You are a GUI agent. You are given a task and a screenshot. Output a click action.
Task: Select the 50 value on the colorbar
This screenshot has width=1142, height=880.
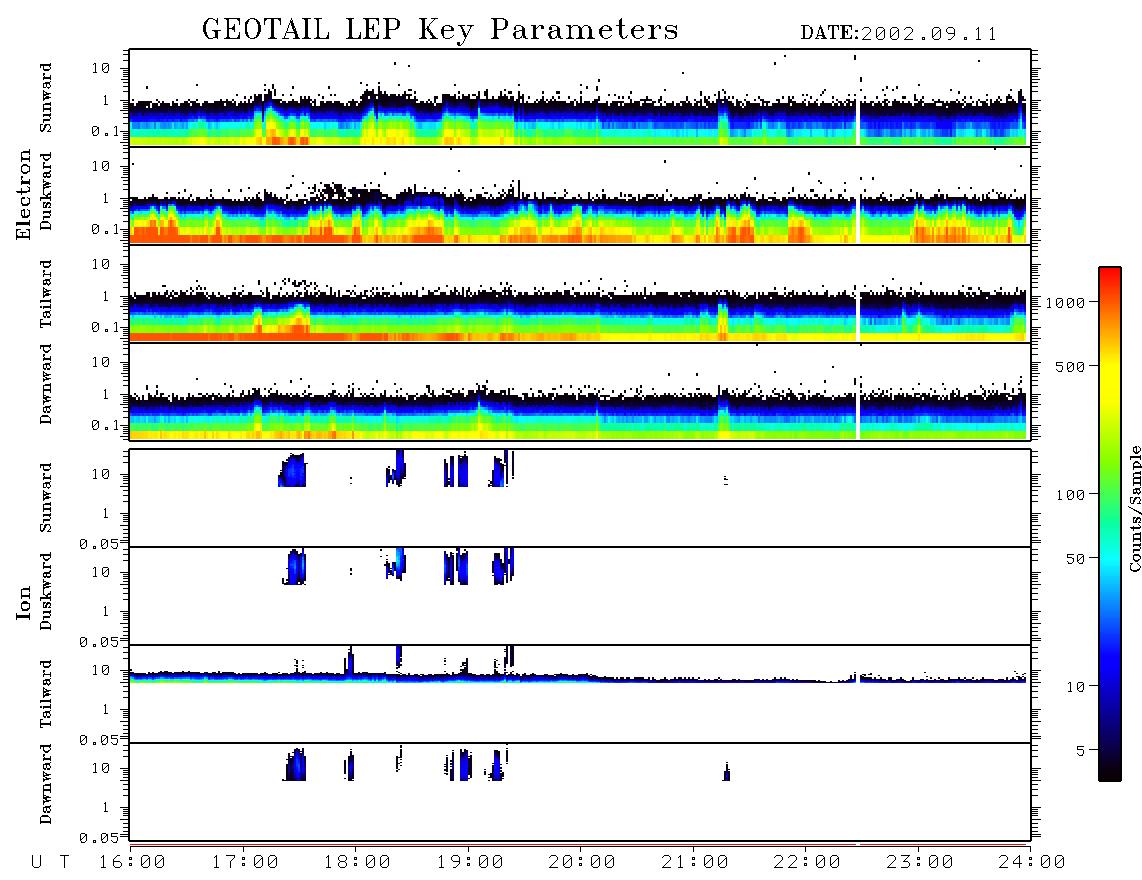point(1075,559)
